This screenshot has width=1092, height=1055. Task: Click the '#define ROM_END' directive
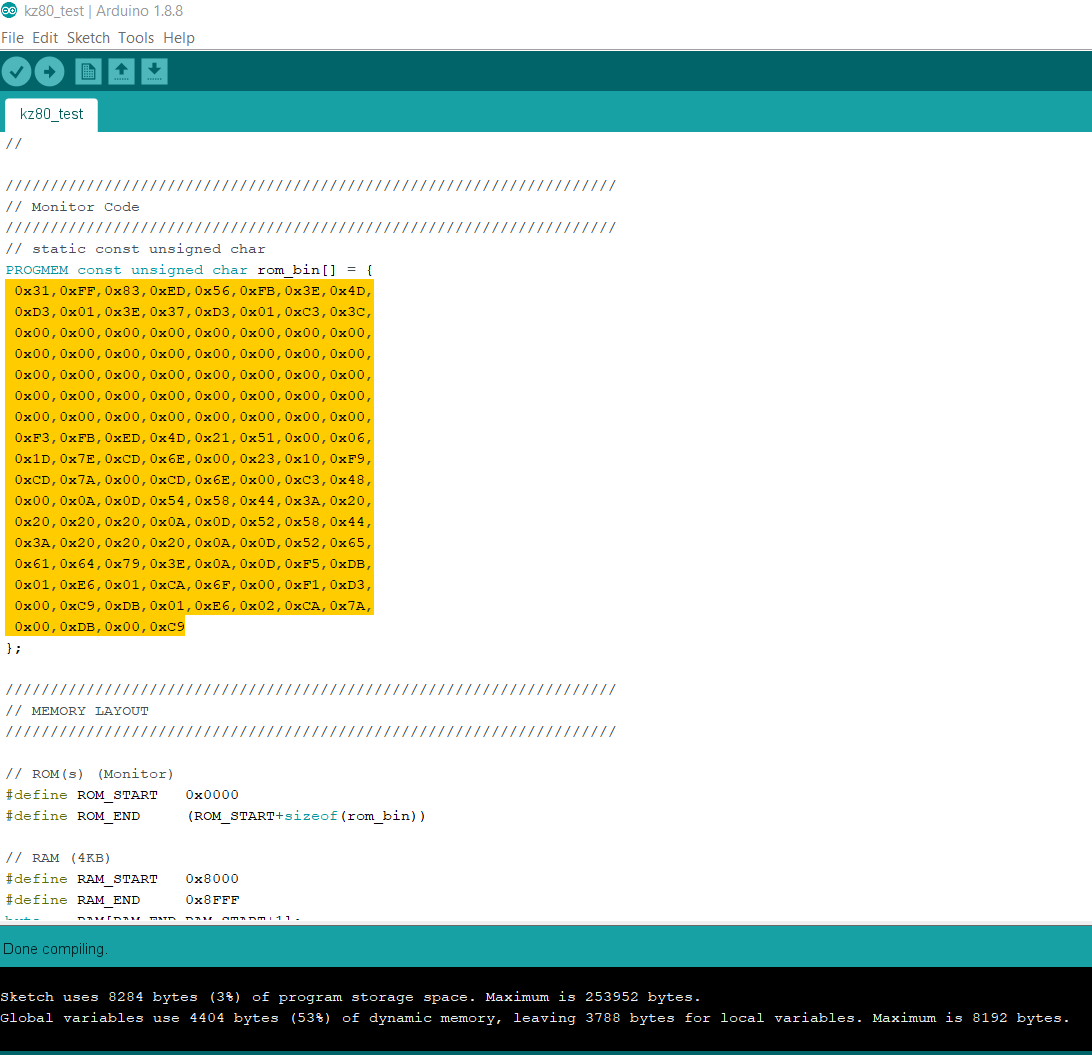[73, 815]
